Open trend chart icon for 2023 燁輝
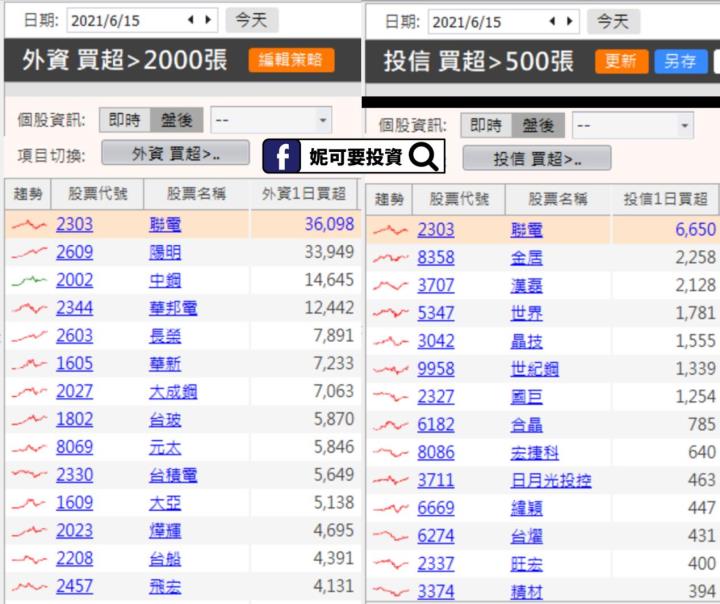This screenshot has width=720, height=604. click(x=28, y=531)
